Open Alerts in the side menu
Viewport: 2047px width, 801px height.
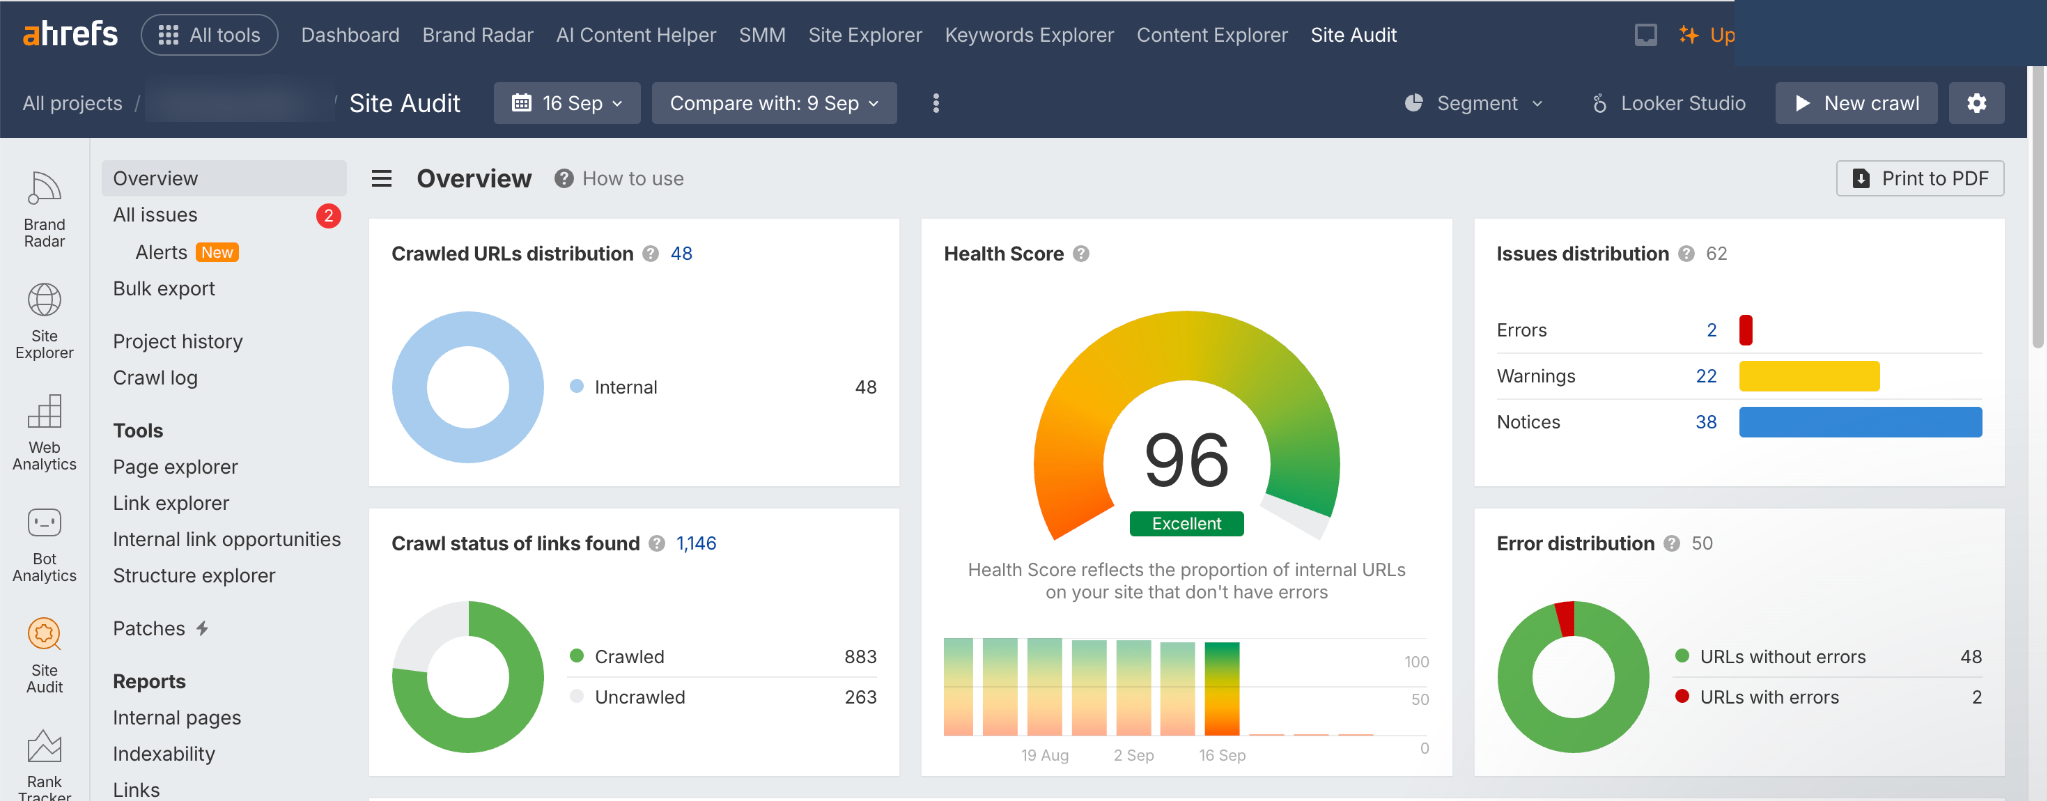point(161,252)
